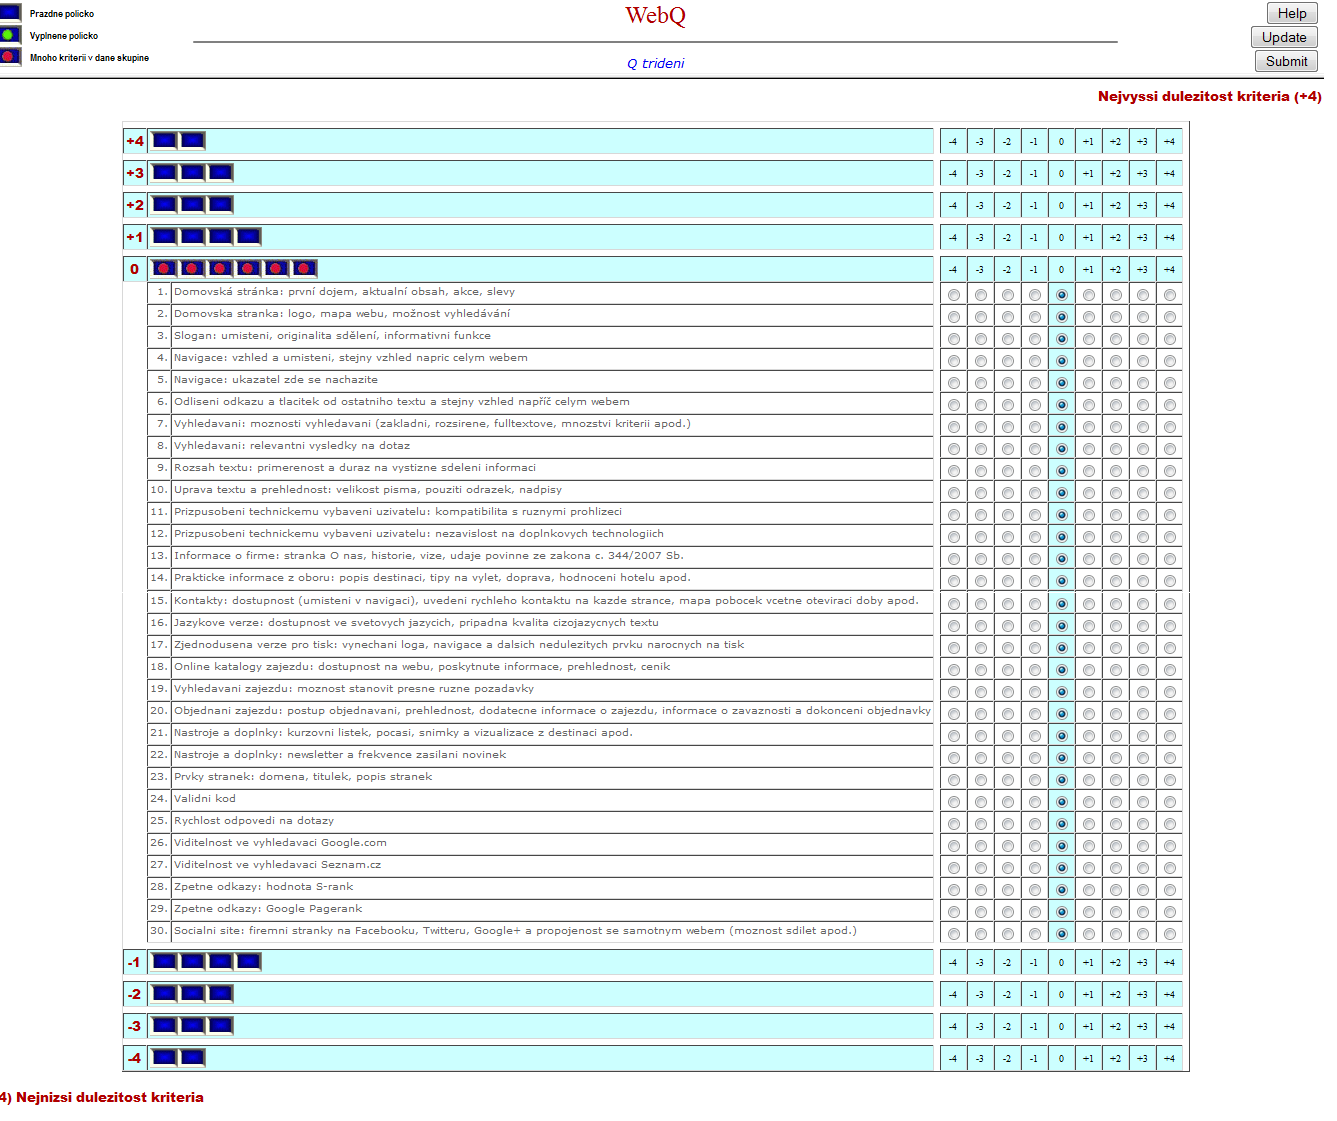The width and height of the screenshot is (1337, 1121).
Task: Click the green 'Vyplnene policko' legend icon
Action: coord(10,35)
